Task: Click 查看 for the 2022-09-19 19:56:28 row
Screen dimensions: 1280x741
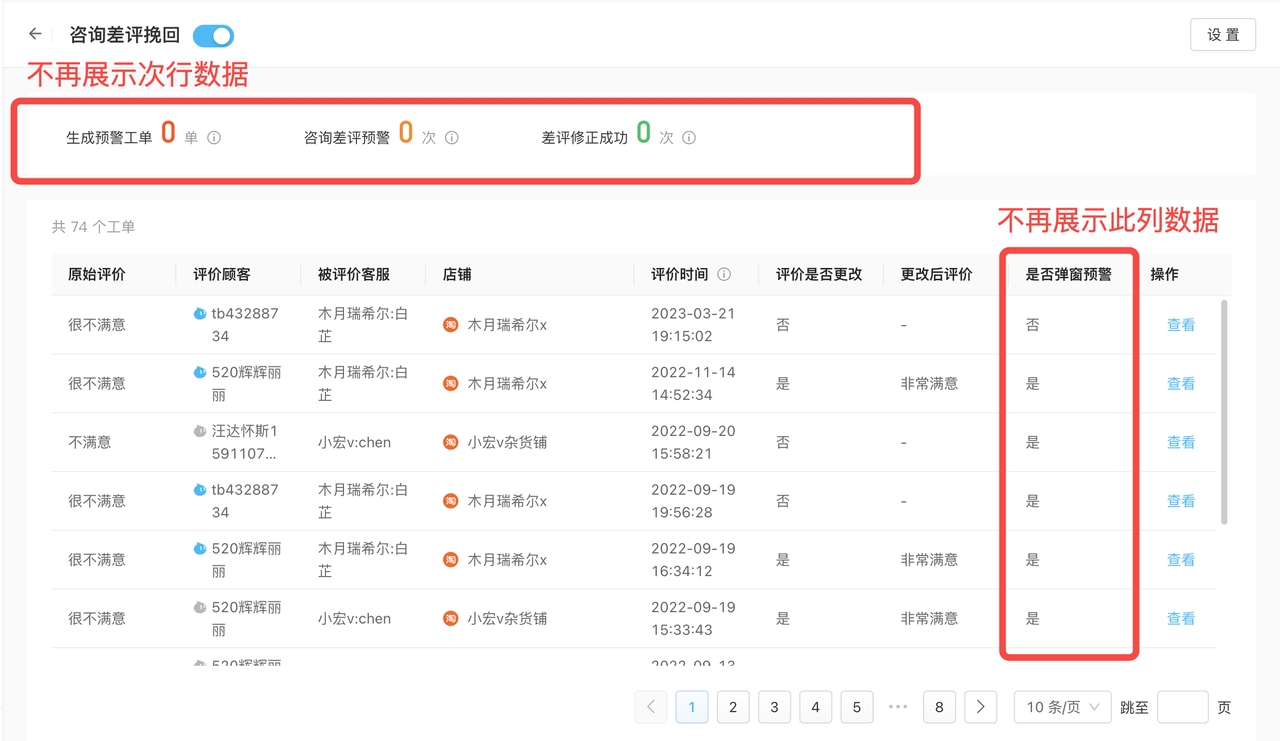Action: [x=1181, y=501]
